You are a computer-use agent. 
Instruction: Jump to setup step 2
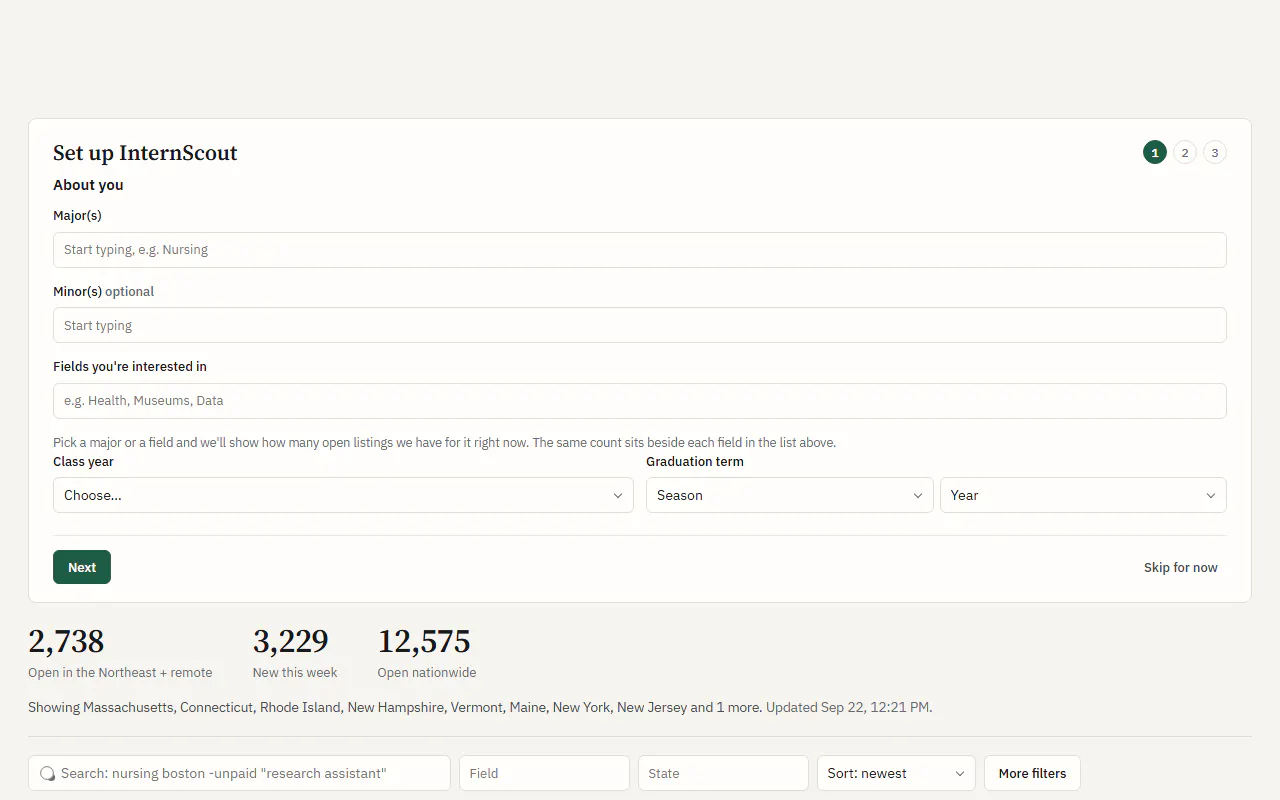click(1185, 153)
